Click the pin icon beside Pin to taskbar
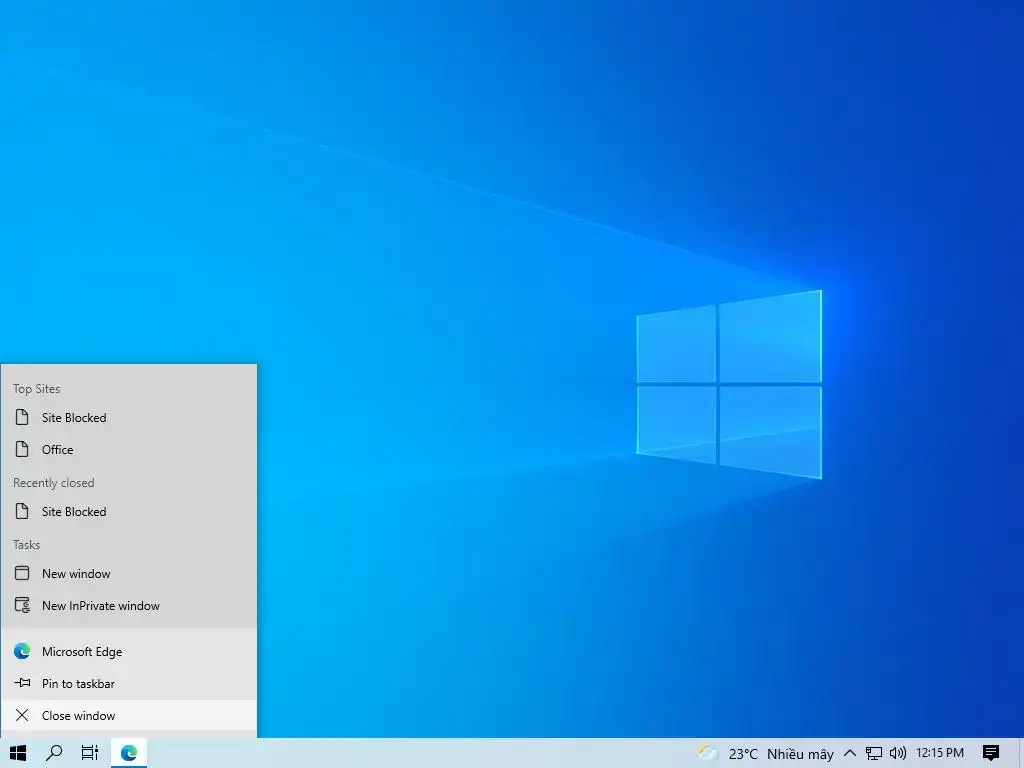This screenshot has width=1024, height=768. (22, 683)
